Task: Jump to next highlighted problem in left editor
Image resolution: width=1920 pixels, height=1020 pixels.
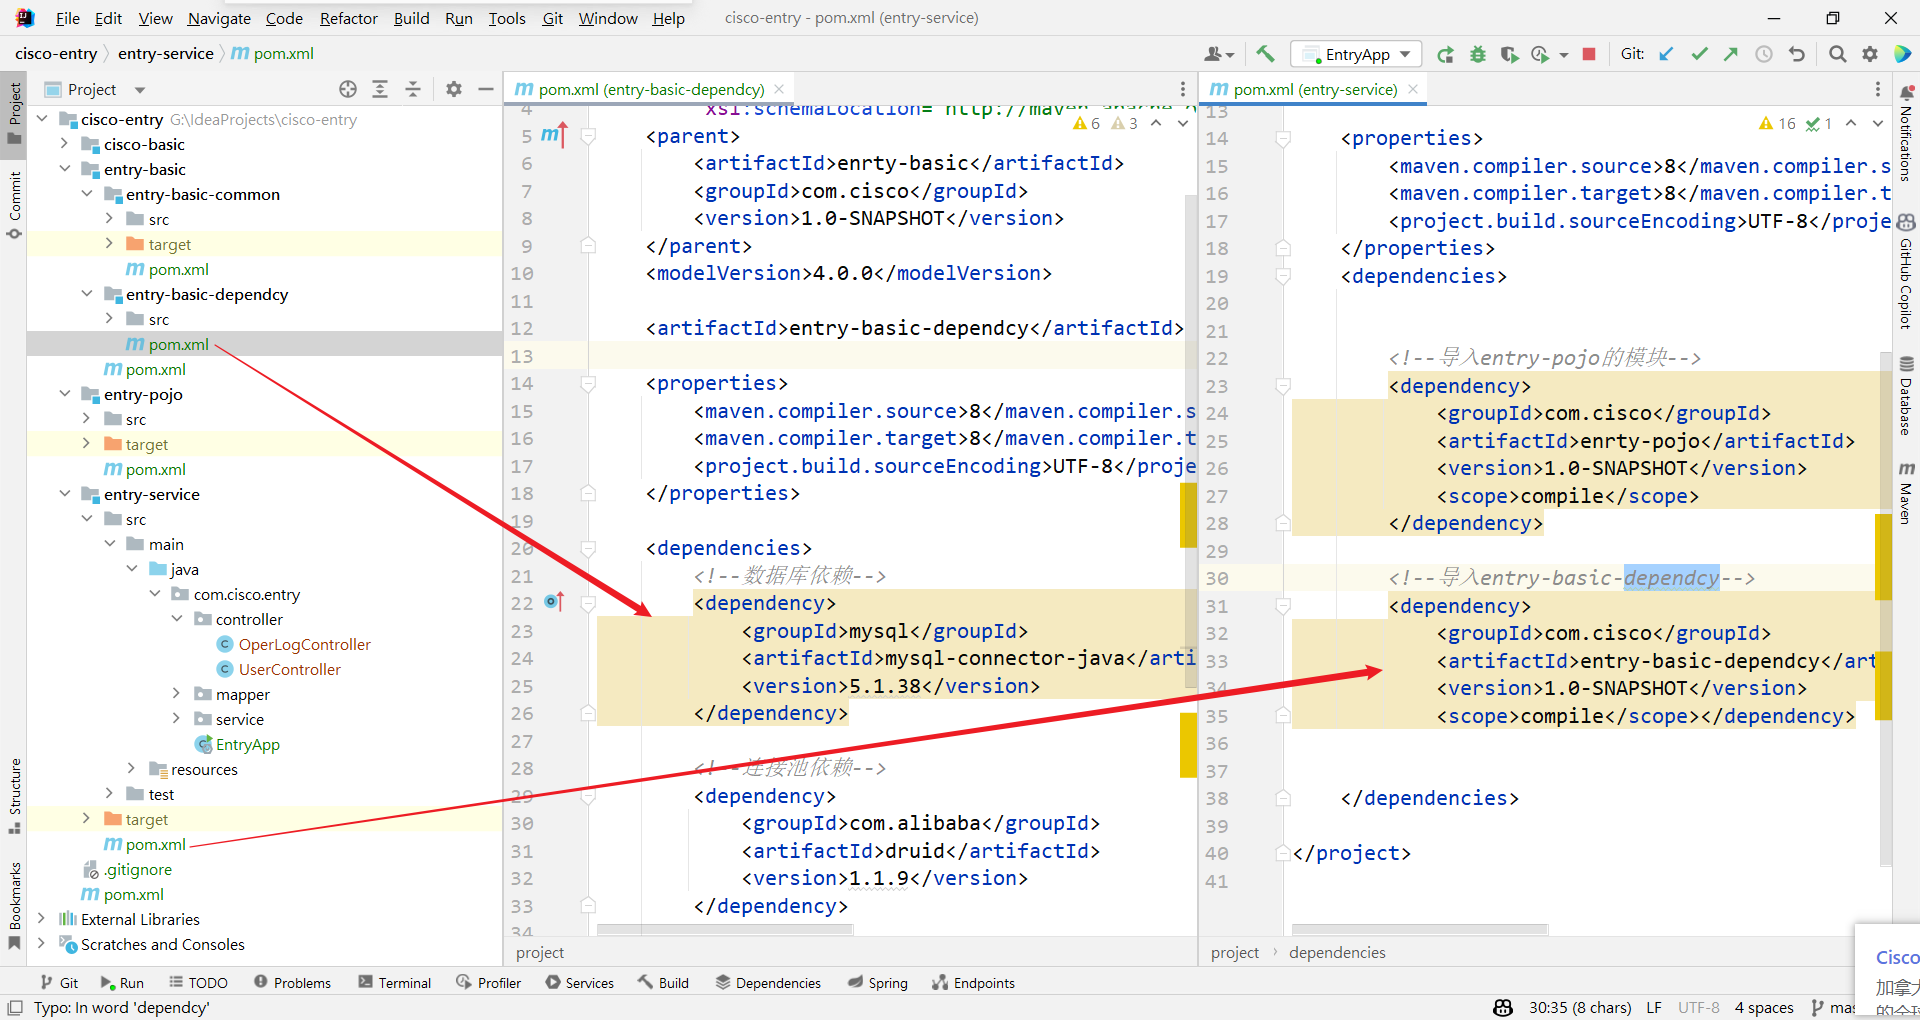Action: coord(1183,123)
